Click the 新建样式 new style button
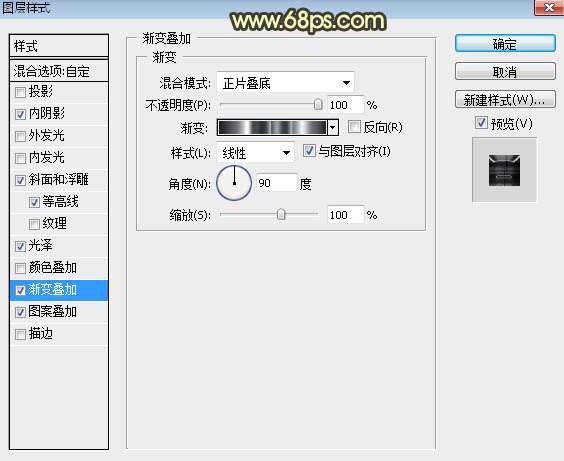This screenshot has width=564, height=461. [x=505, y=99]
